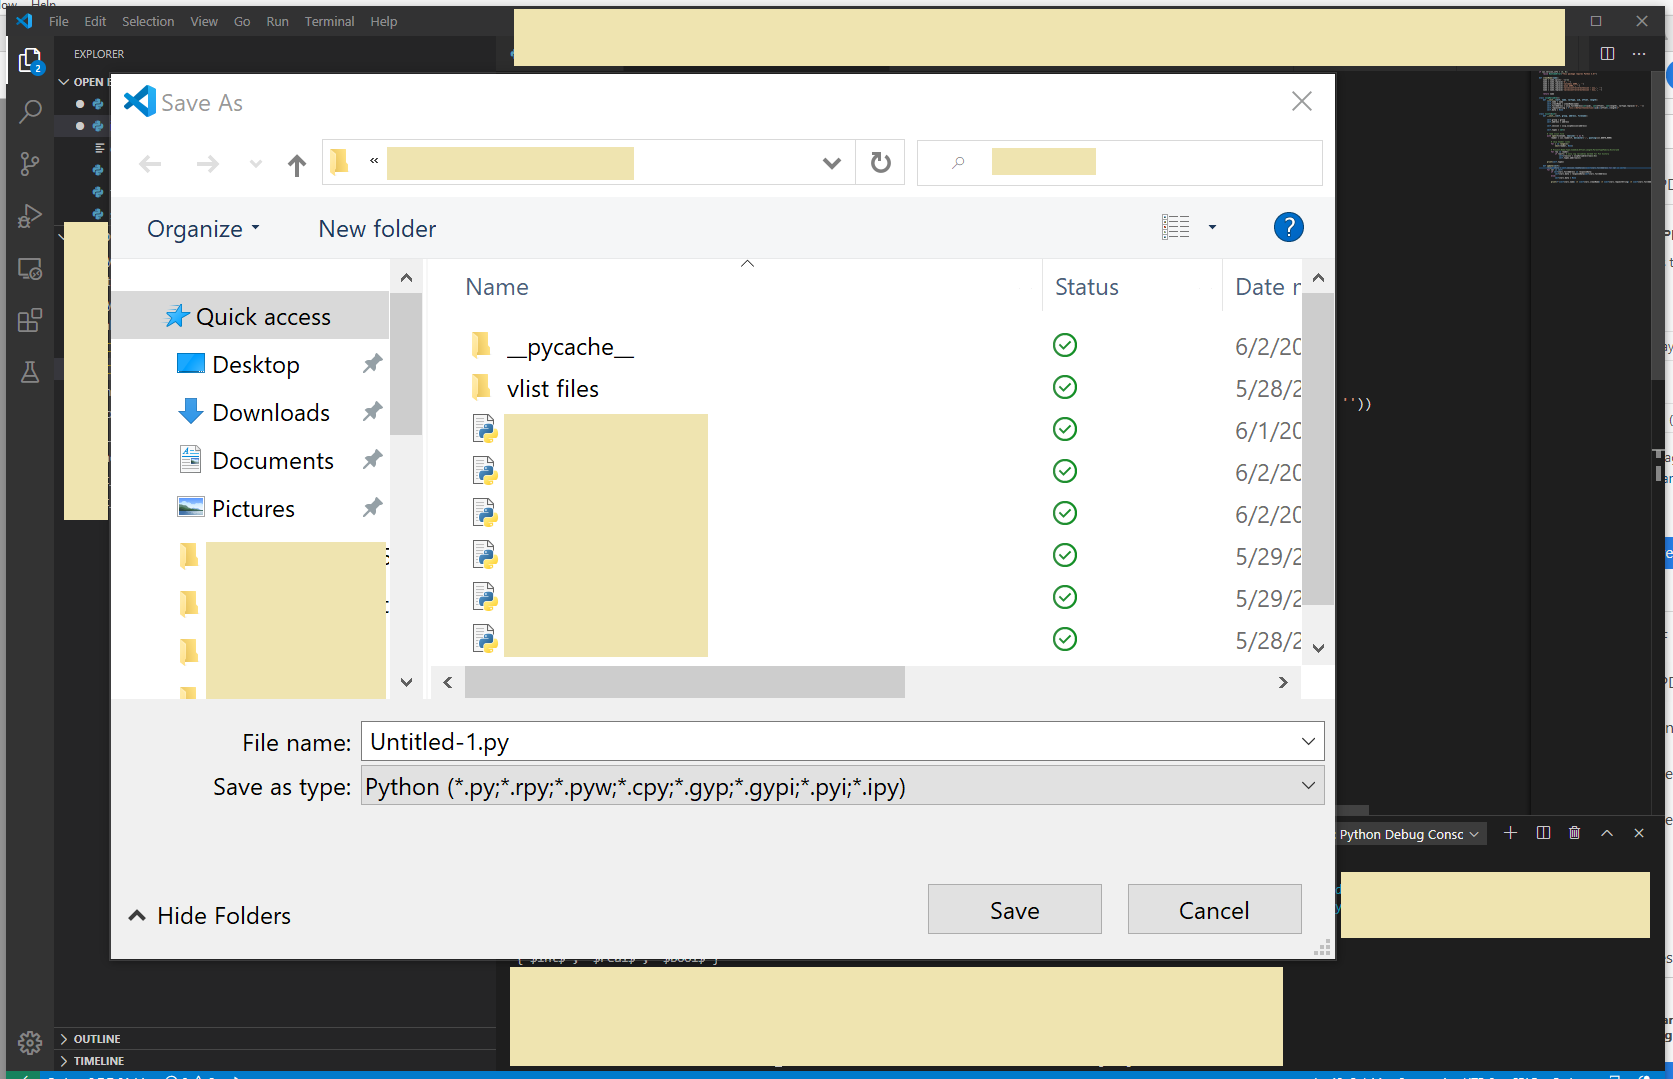Select the Run and Debug icon
This screenshot has width=1673, height=1079.
point(29,215)
